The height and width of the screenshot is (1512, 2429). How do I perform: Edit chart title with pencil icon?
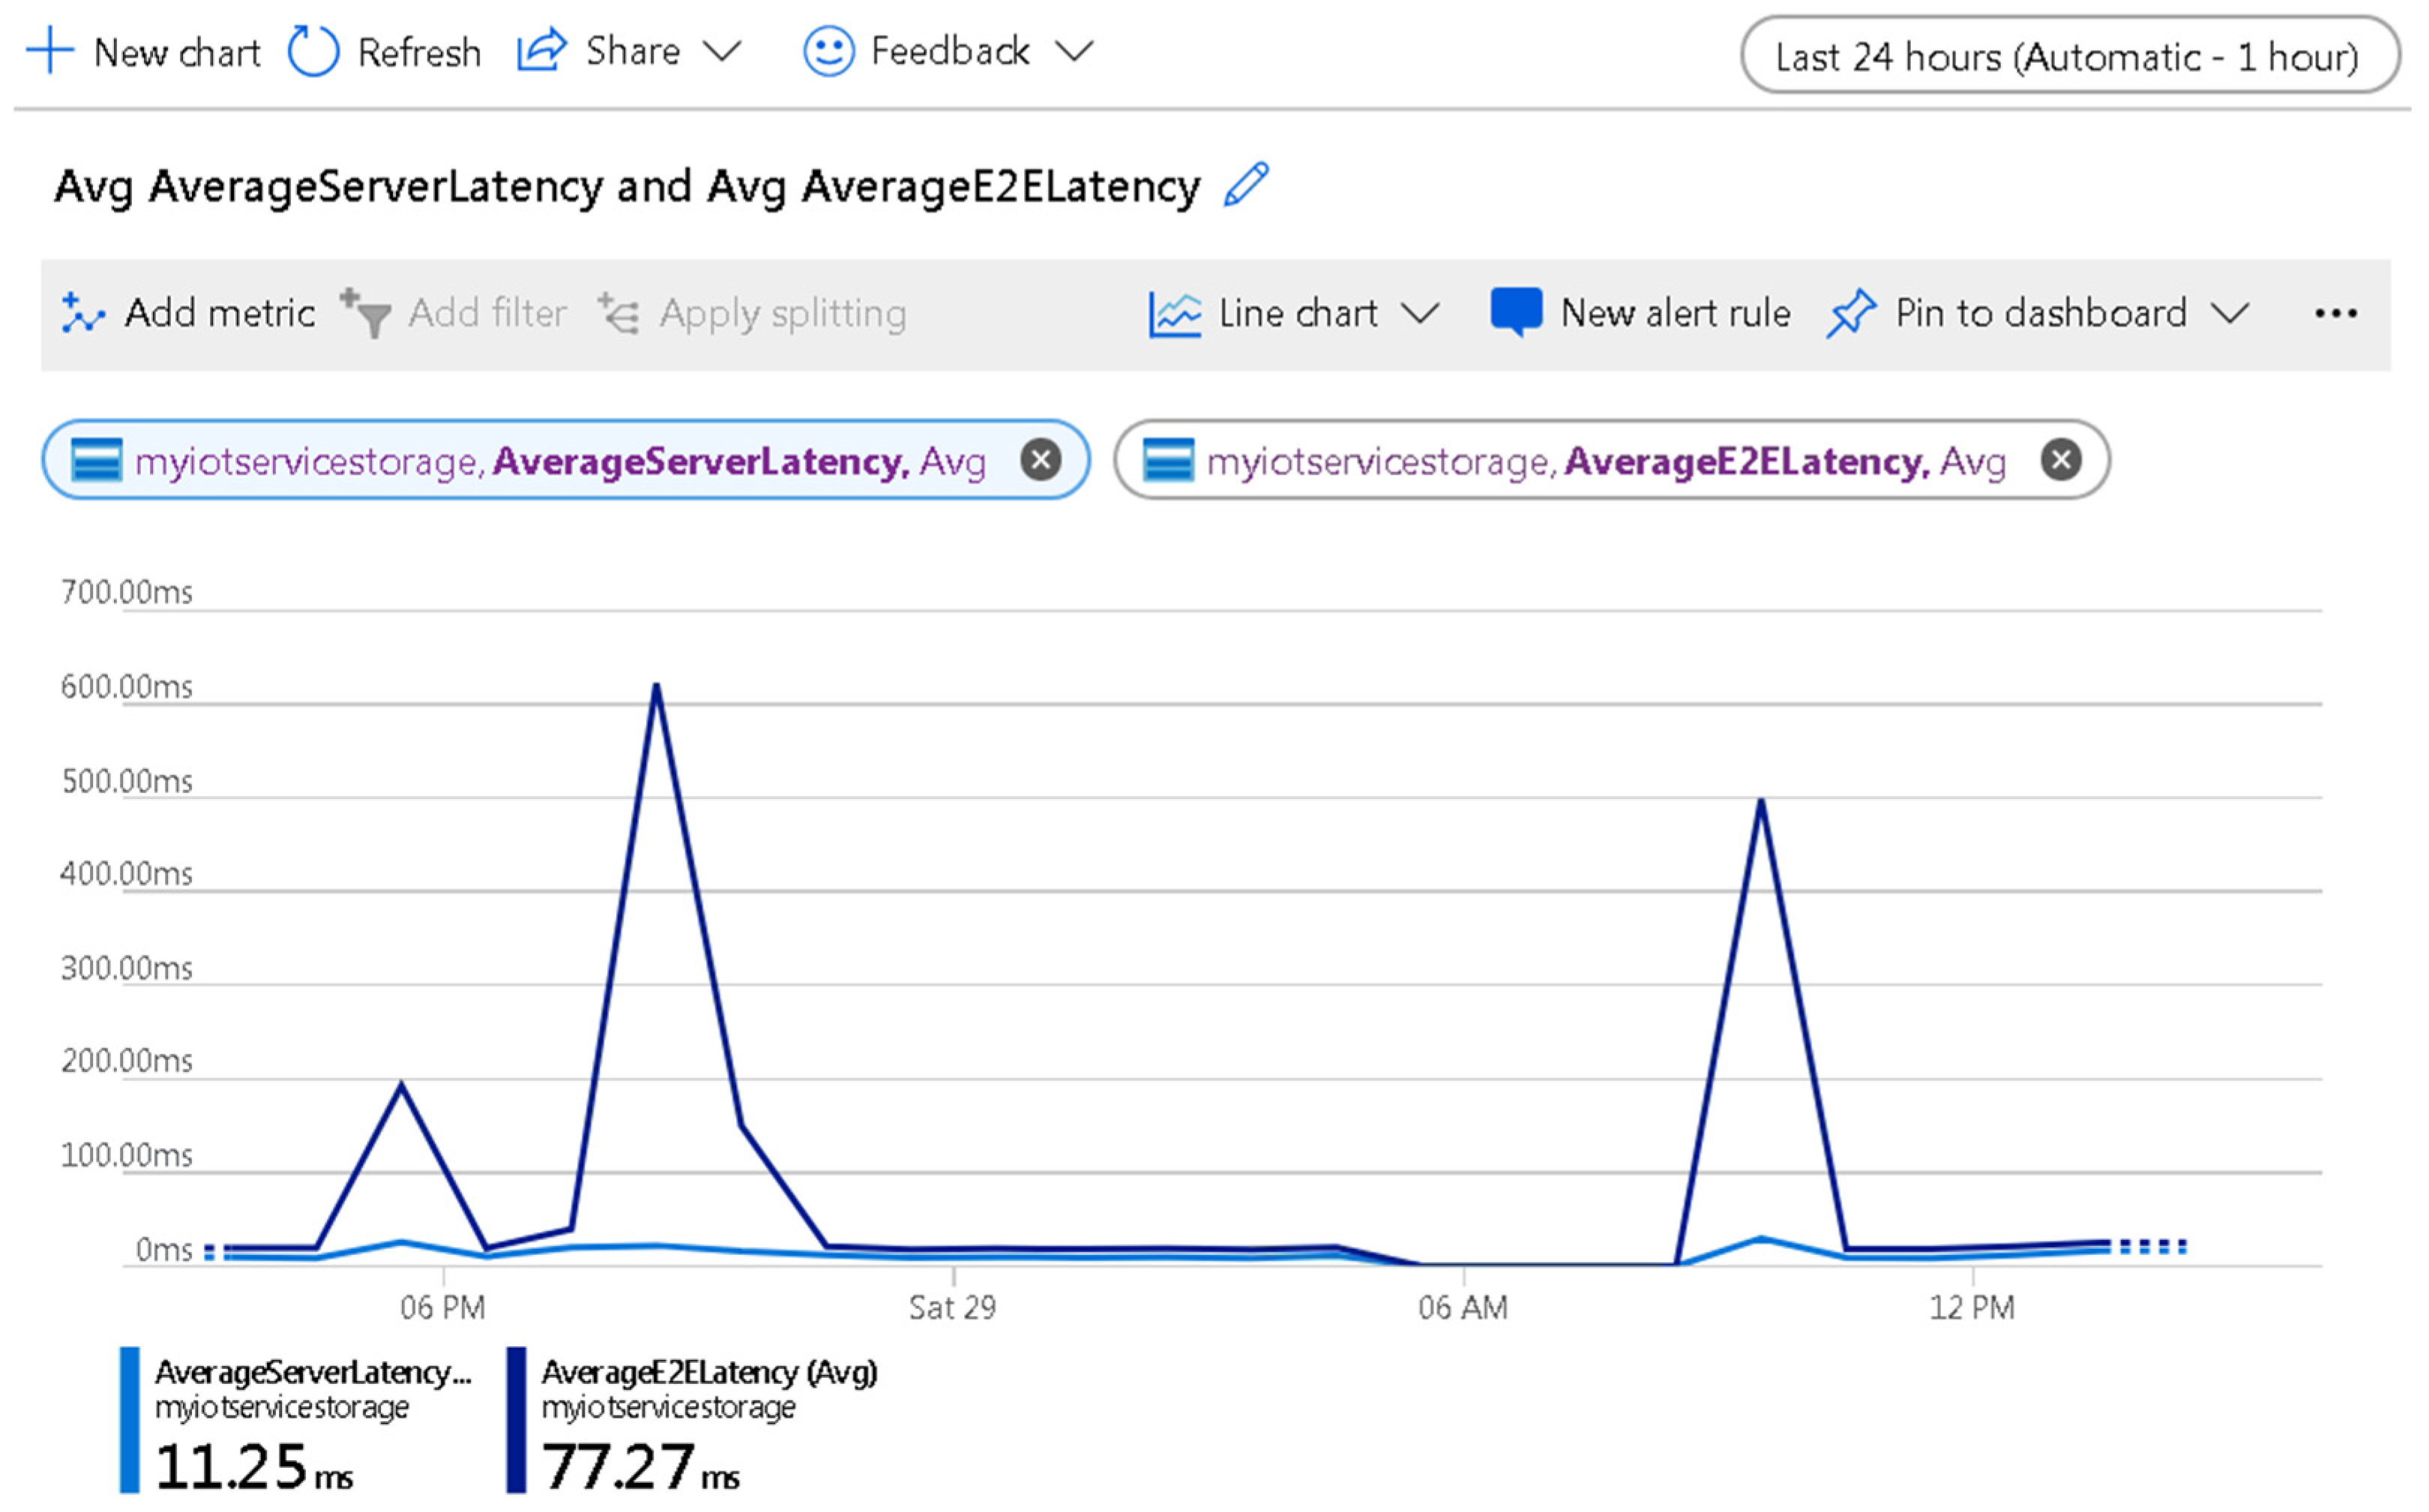[x=1246, y=185]
